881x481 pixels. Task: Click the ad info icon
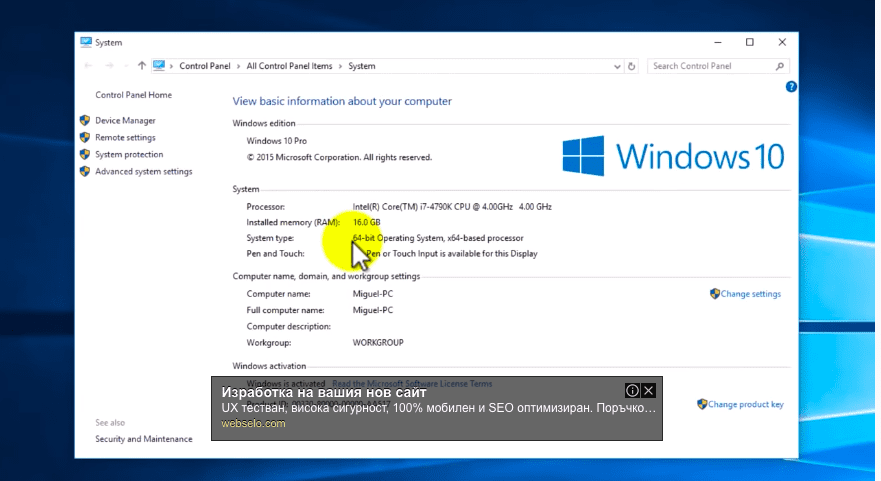click(632, 390)
